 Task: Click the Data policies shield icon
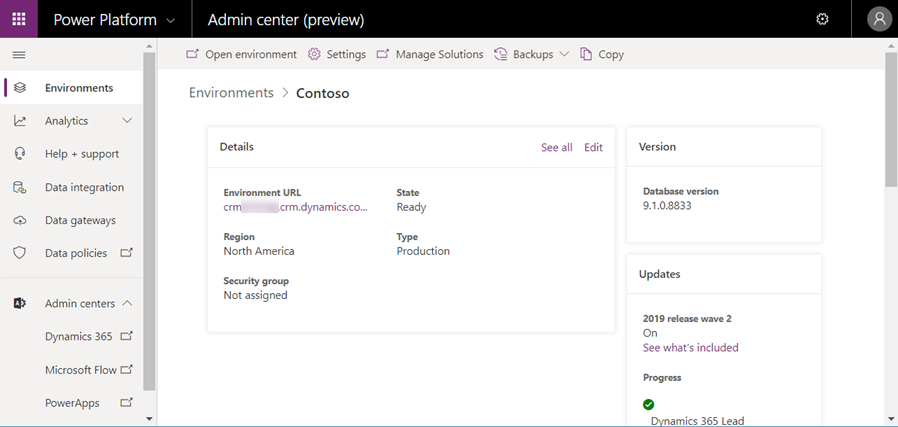[x=19, y=253]
